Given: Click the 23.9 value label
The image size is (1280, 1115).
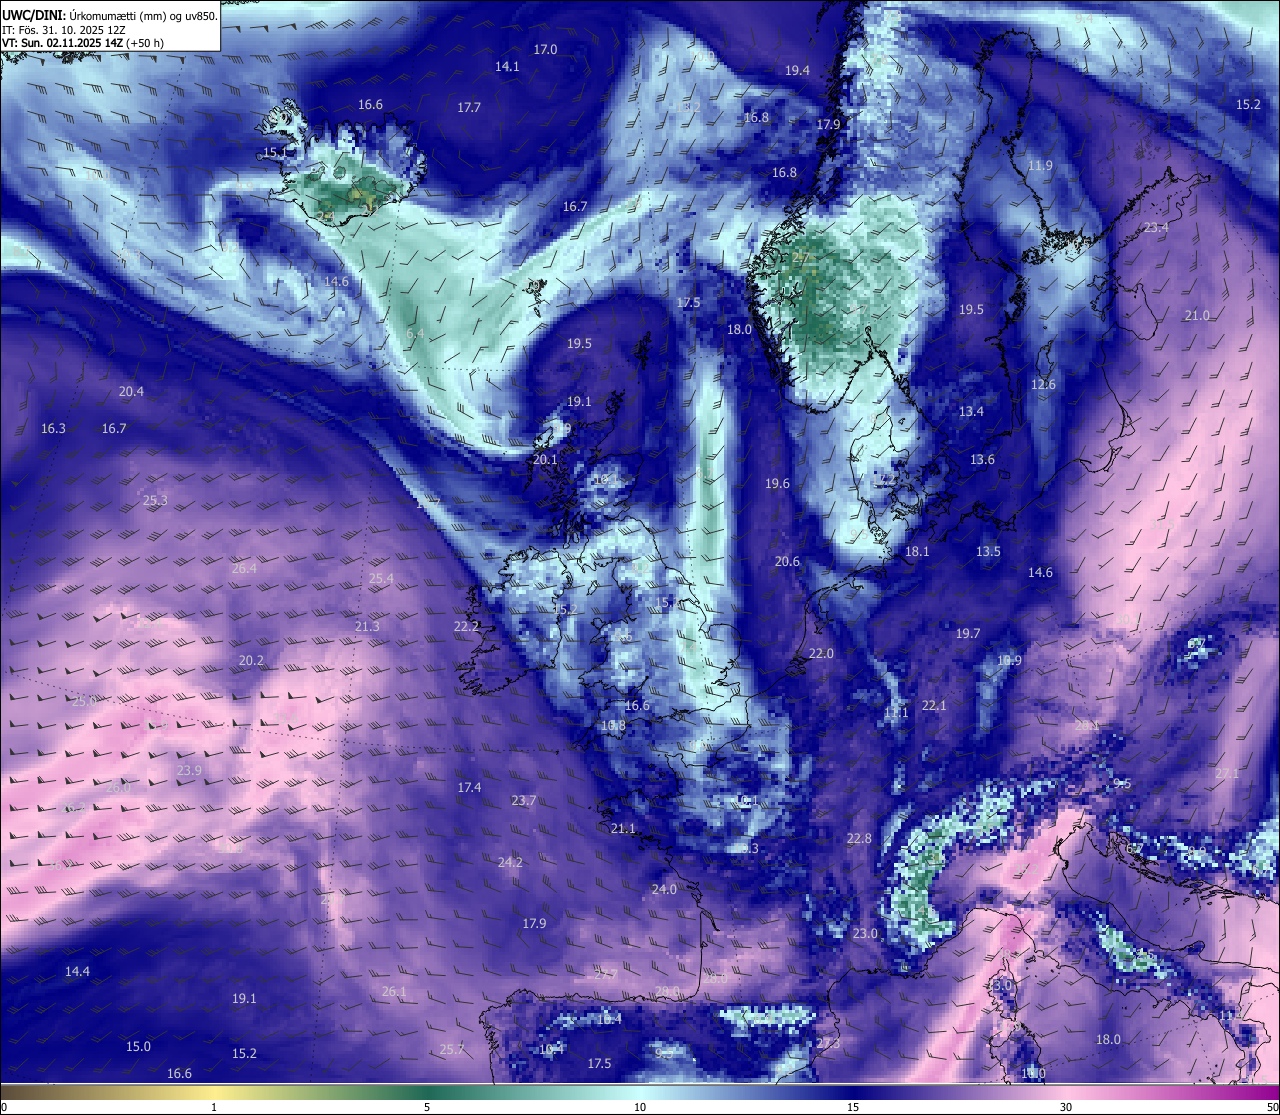Looking at the screenshot, I should [x=189, y=770].
